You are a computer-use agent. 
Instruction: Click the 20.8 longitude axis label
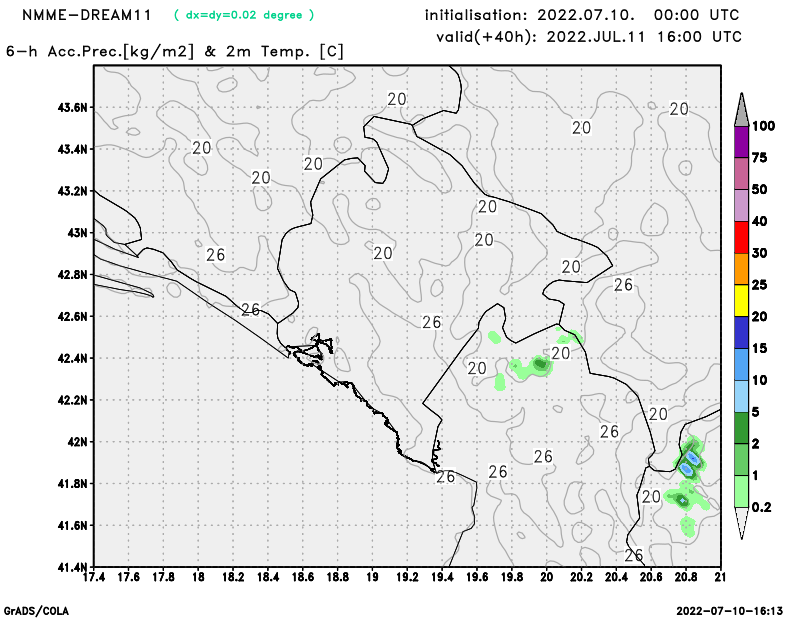686,578
